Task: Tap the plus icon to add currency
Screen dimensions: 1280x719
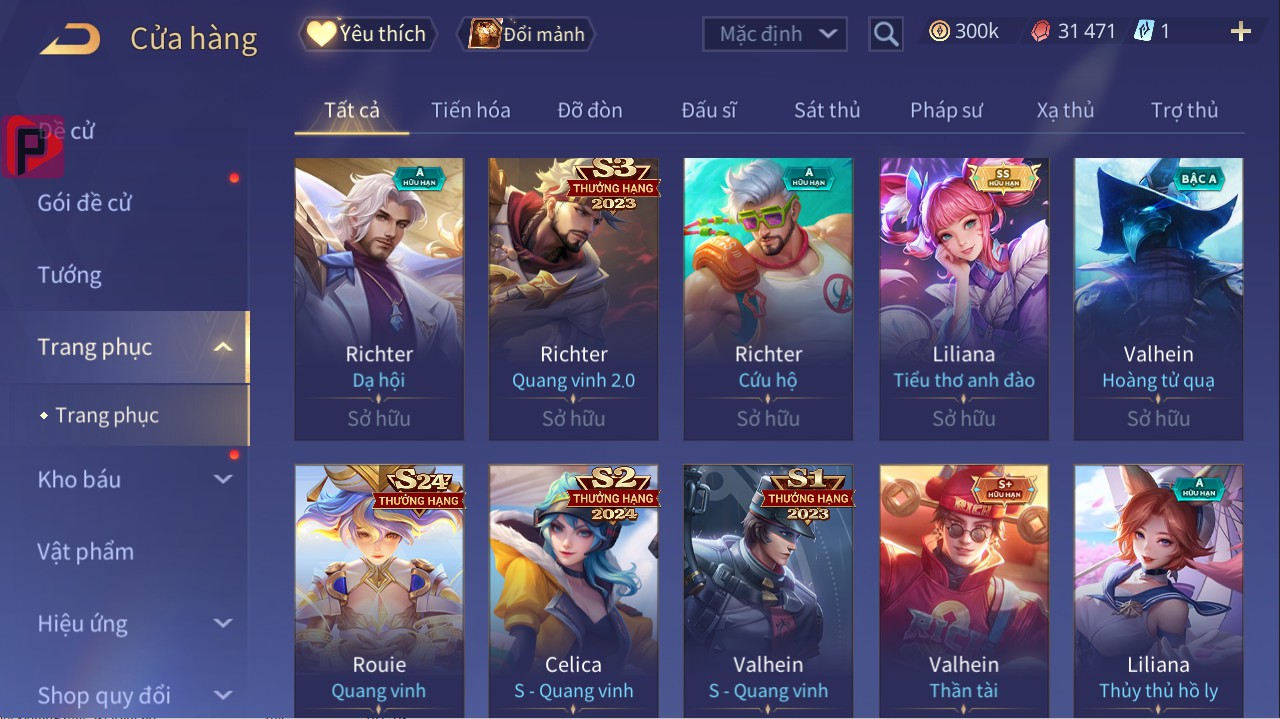Action: (1241, 32)
